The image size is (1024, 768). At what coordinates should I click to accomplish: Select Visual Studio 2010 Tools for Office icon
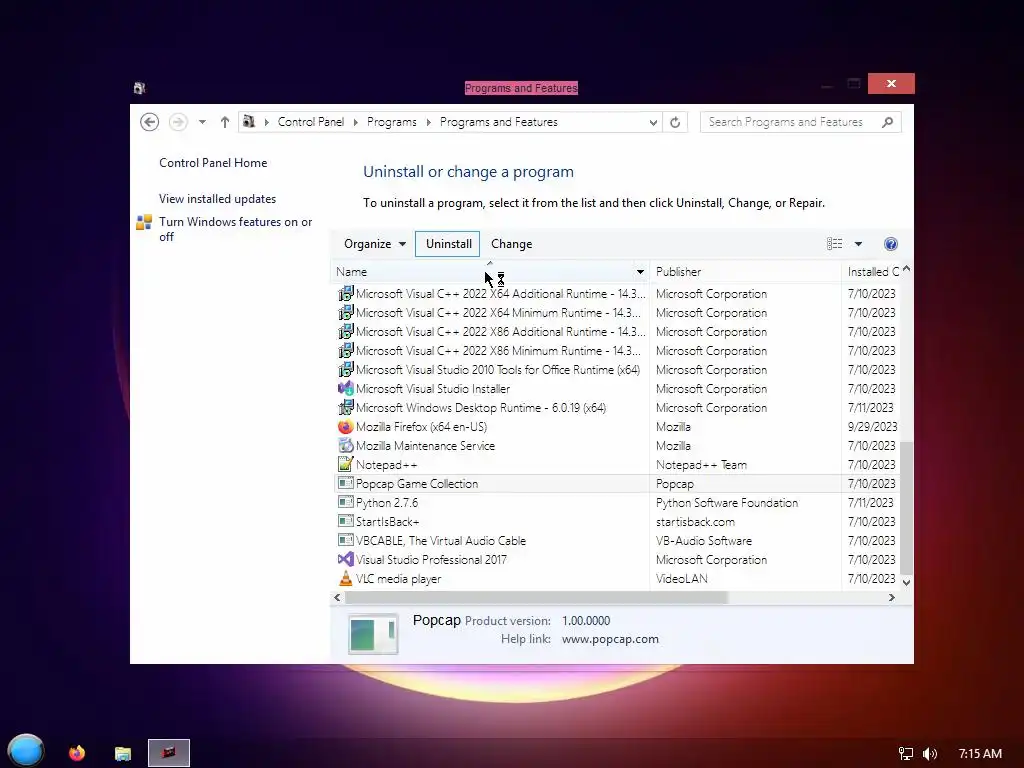pos(345,370)
